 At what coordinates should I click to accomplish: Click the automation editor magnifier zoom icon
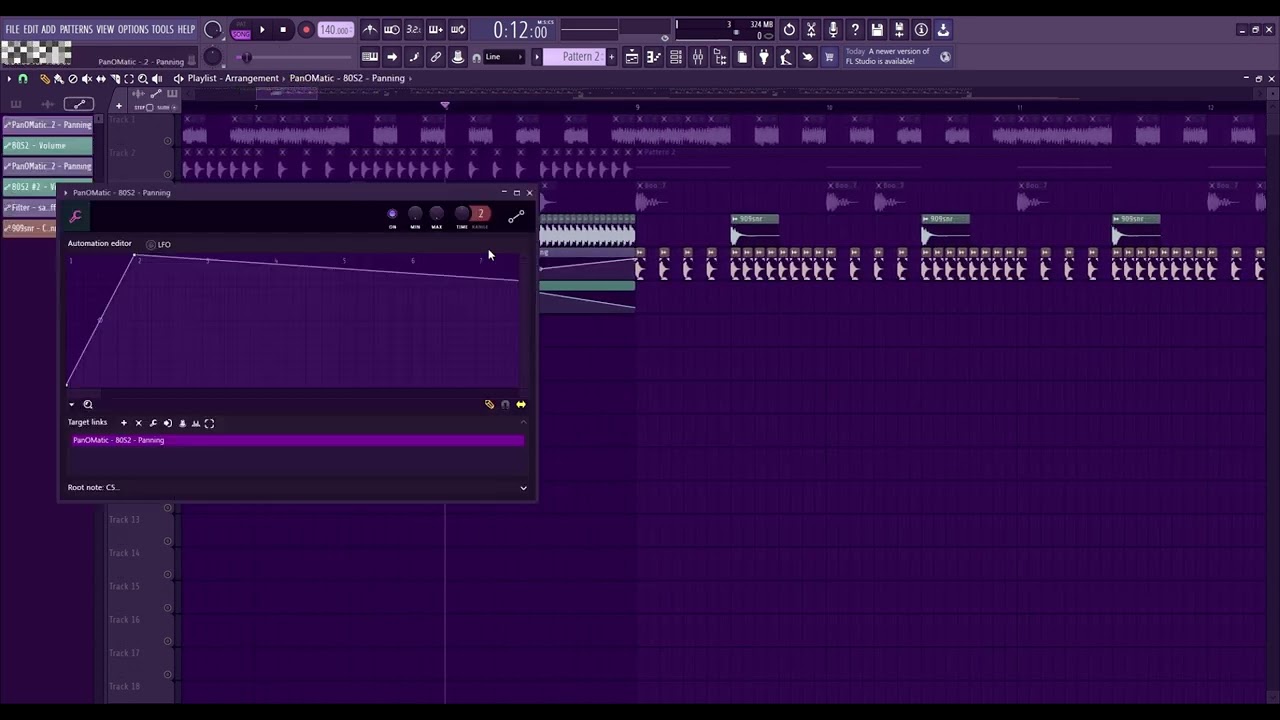[x=88, y=405]
